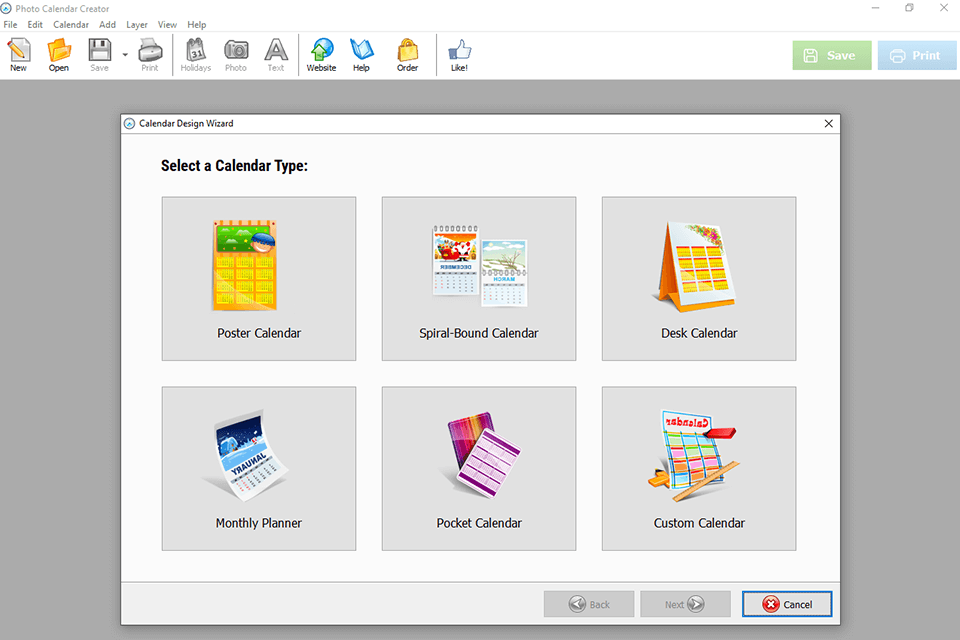Open the Help menu in menu bar
The image size is (960, 640).
tap(197, 24)
